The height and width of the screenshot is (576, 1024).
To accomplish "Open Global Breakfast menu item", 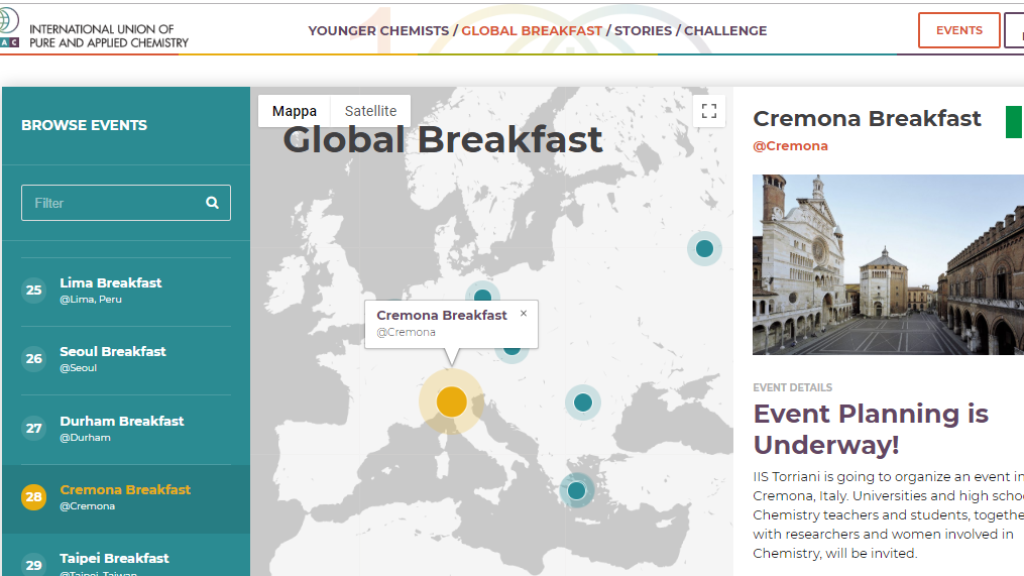I will click(x=532, y=31).
